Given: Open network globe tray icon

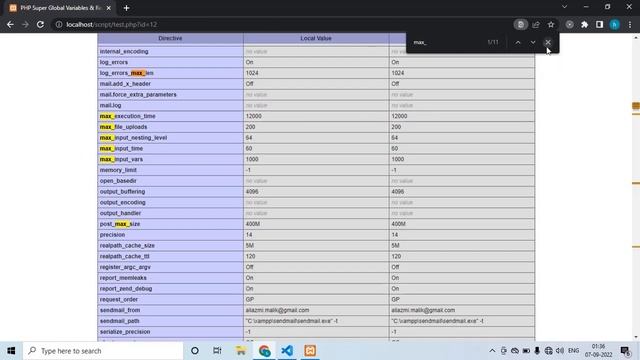Looking at the screenshot, I should 549,351.
